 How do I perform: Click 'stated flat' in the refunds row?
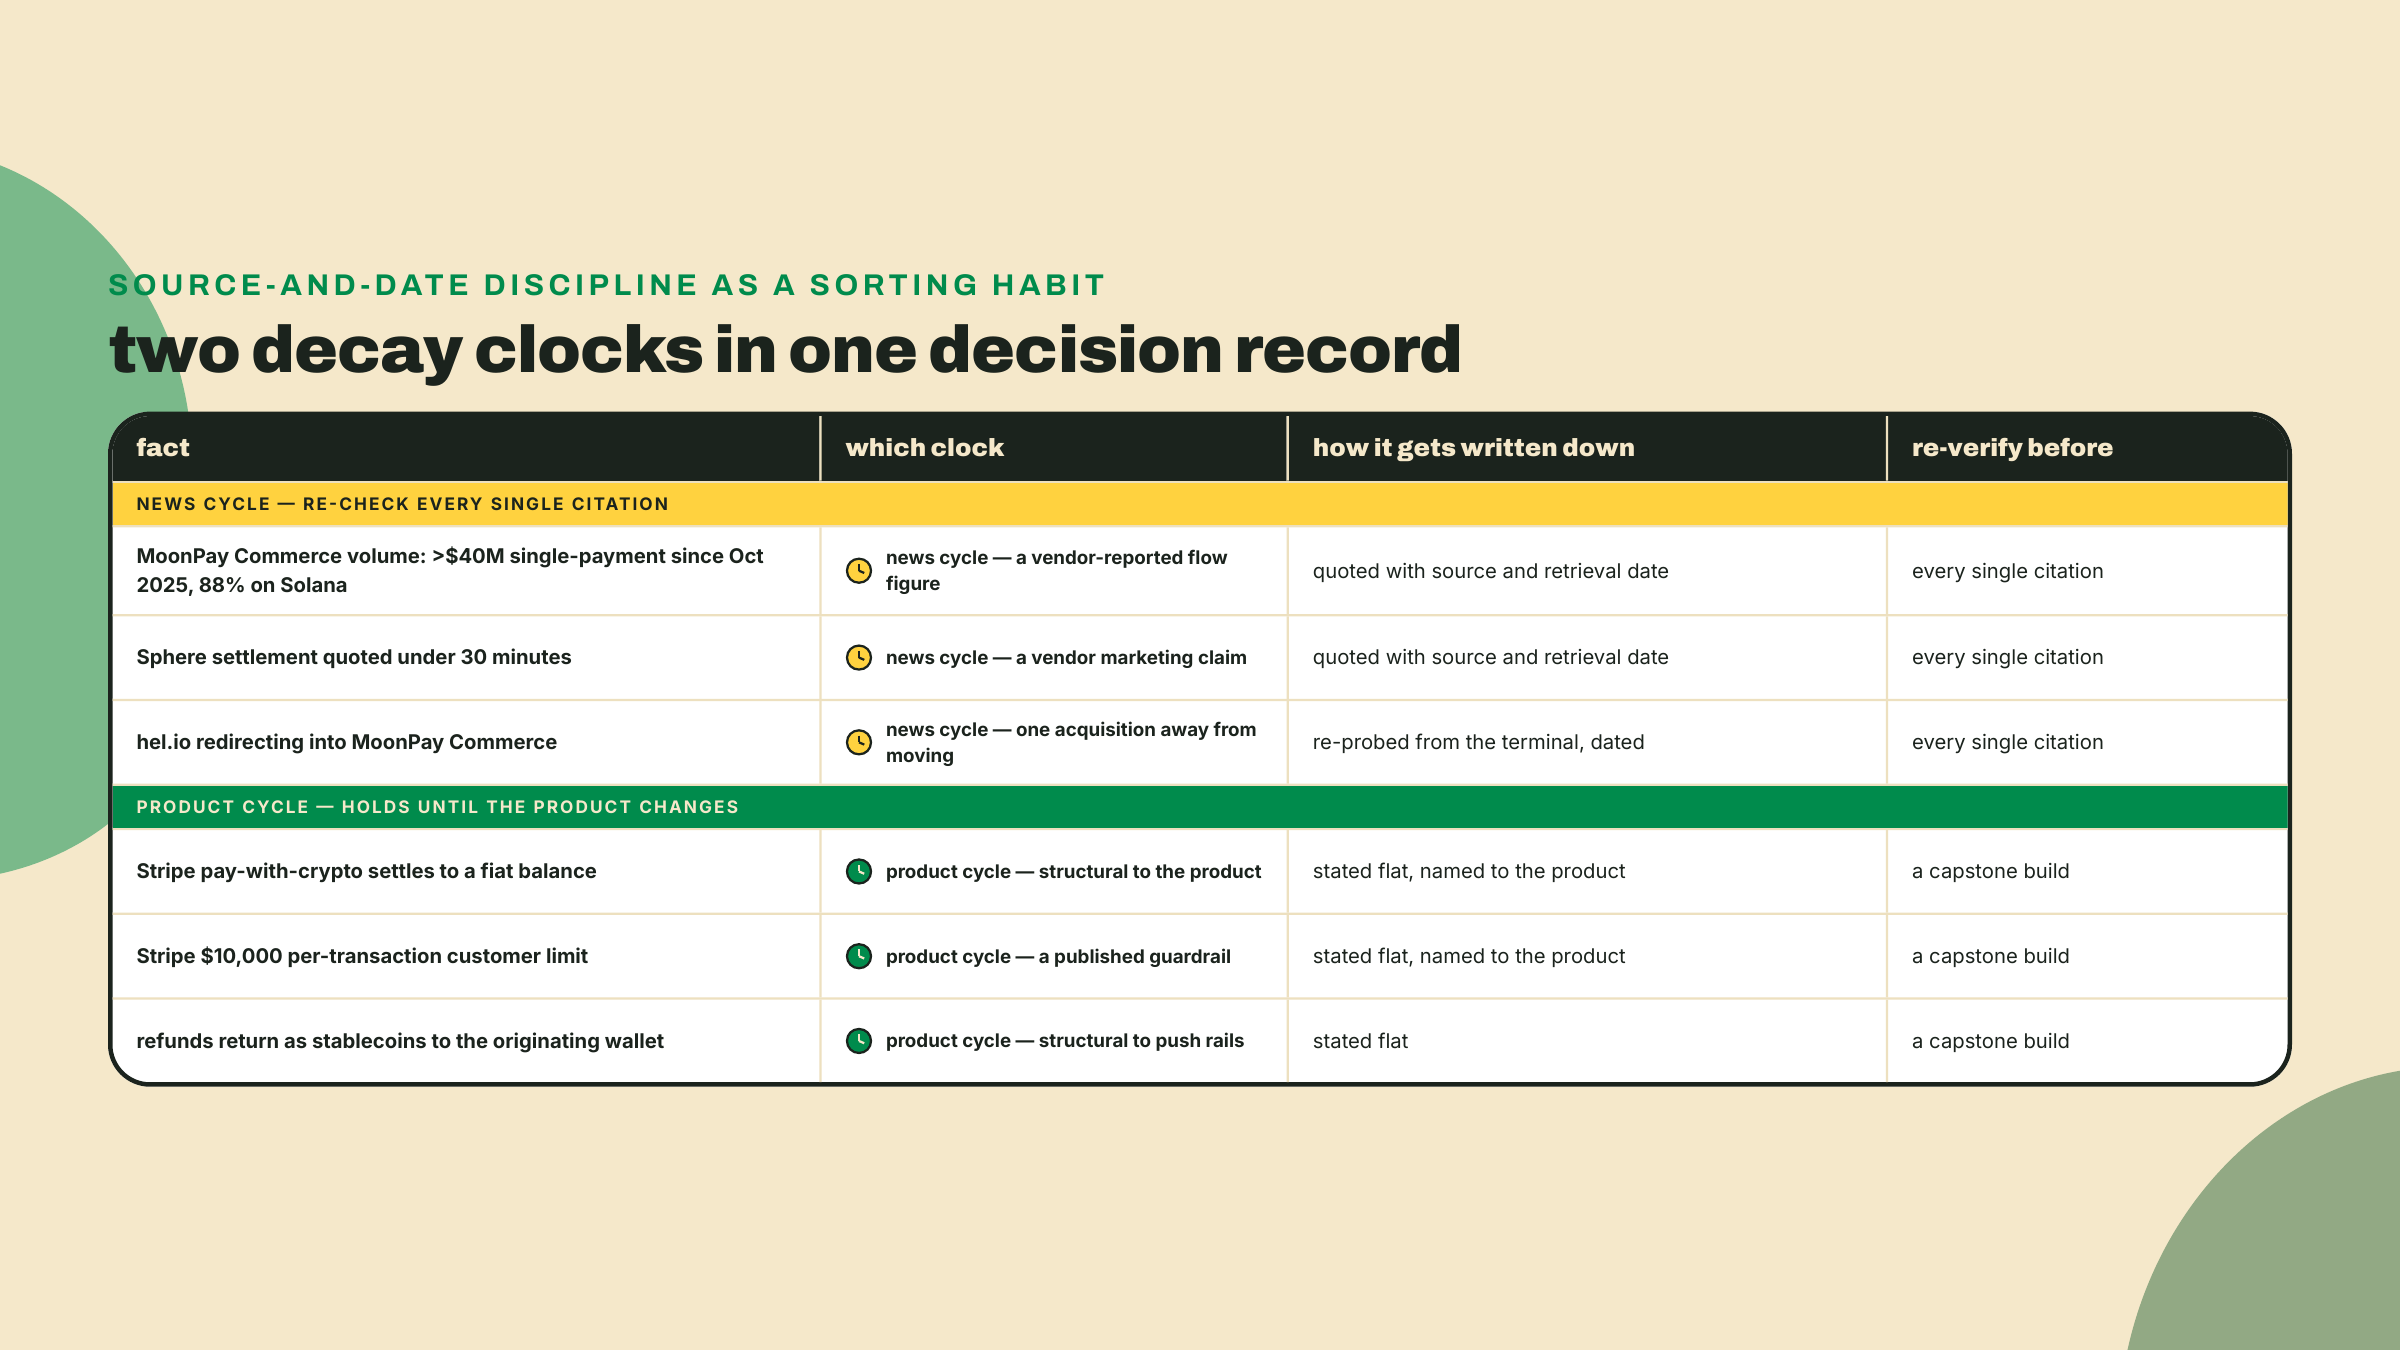[x=1361, y=1041]
